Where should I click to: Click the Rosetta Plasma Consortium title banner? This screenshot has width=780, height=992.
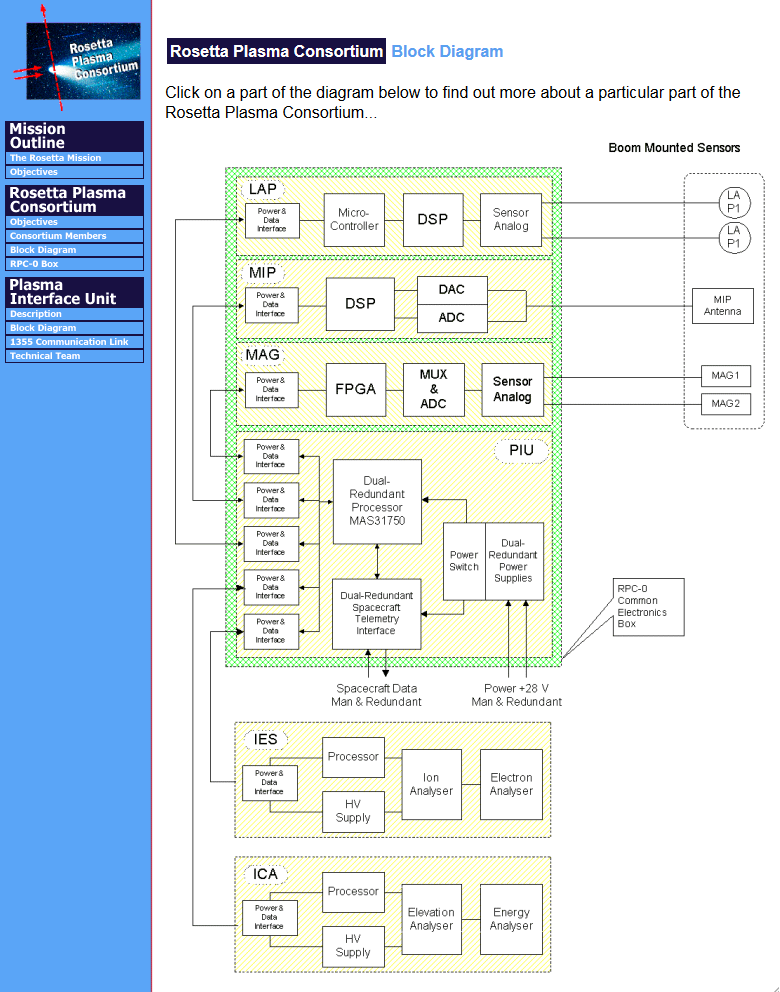click(276, 51)
